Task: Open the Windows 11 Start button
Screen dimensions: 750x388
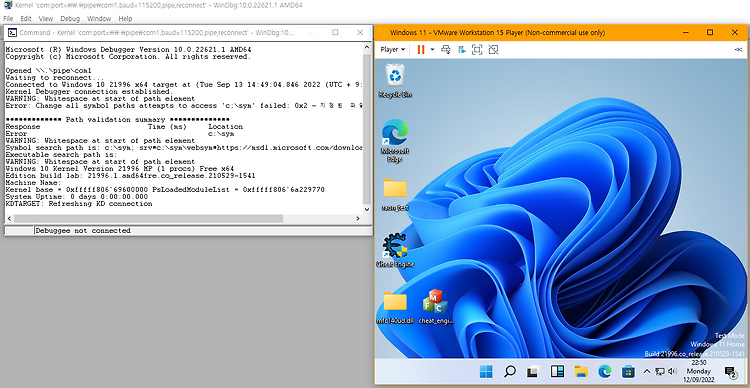Action: [x=486, y=371]
